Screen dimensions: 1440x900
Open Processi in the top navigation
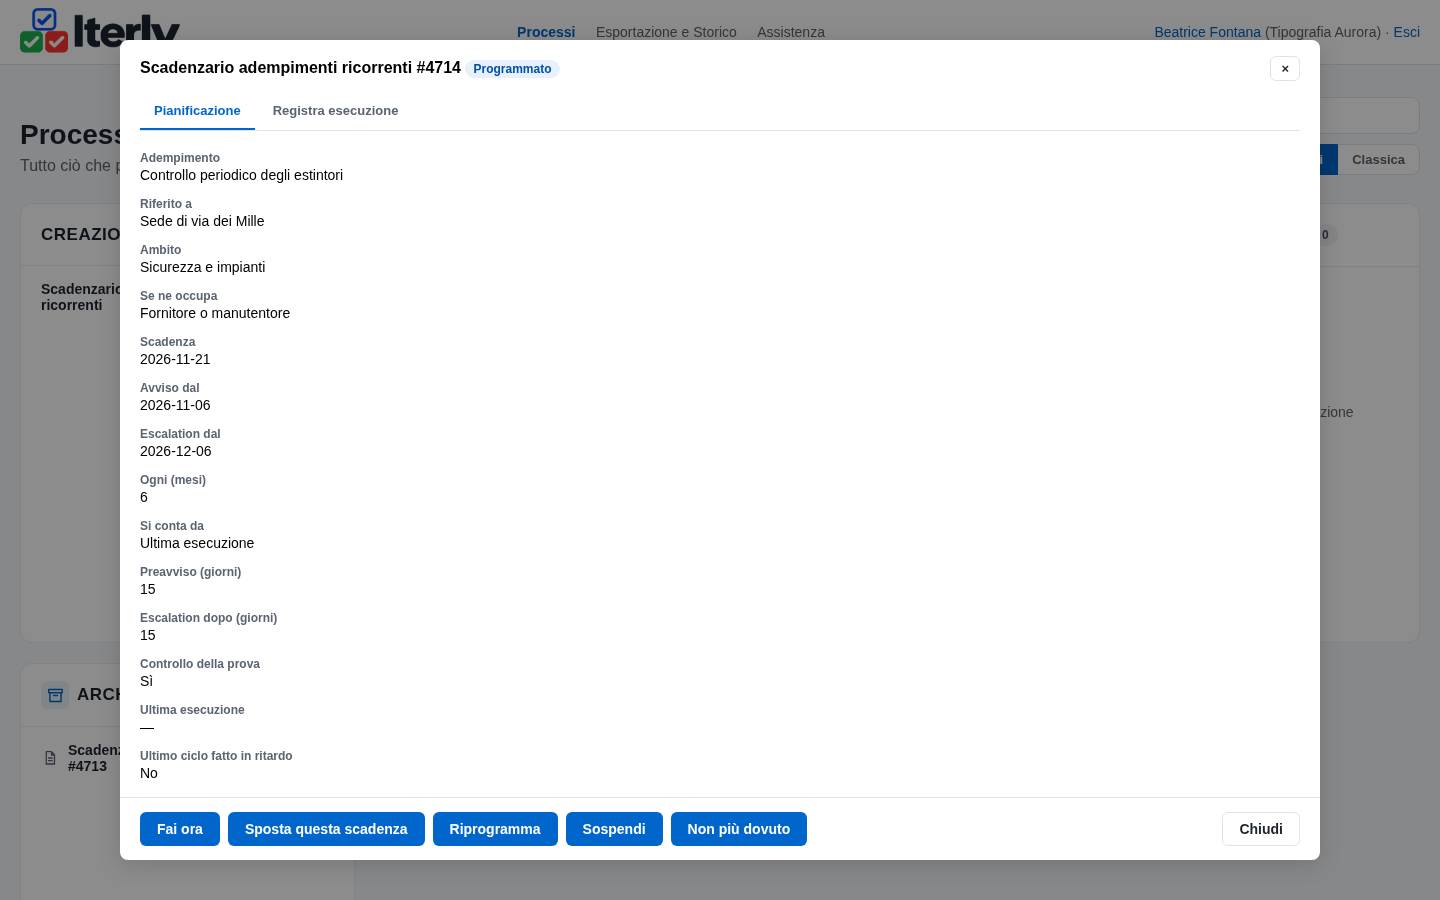[546, 32]
